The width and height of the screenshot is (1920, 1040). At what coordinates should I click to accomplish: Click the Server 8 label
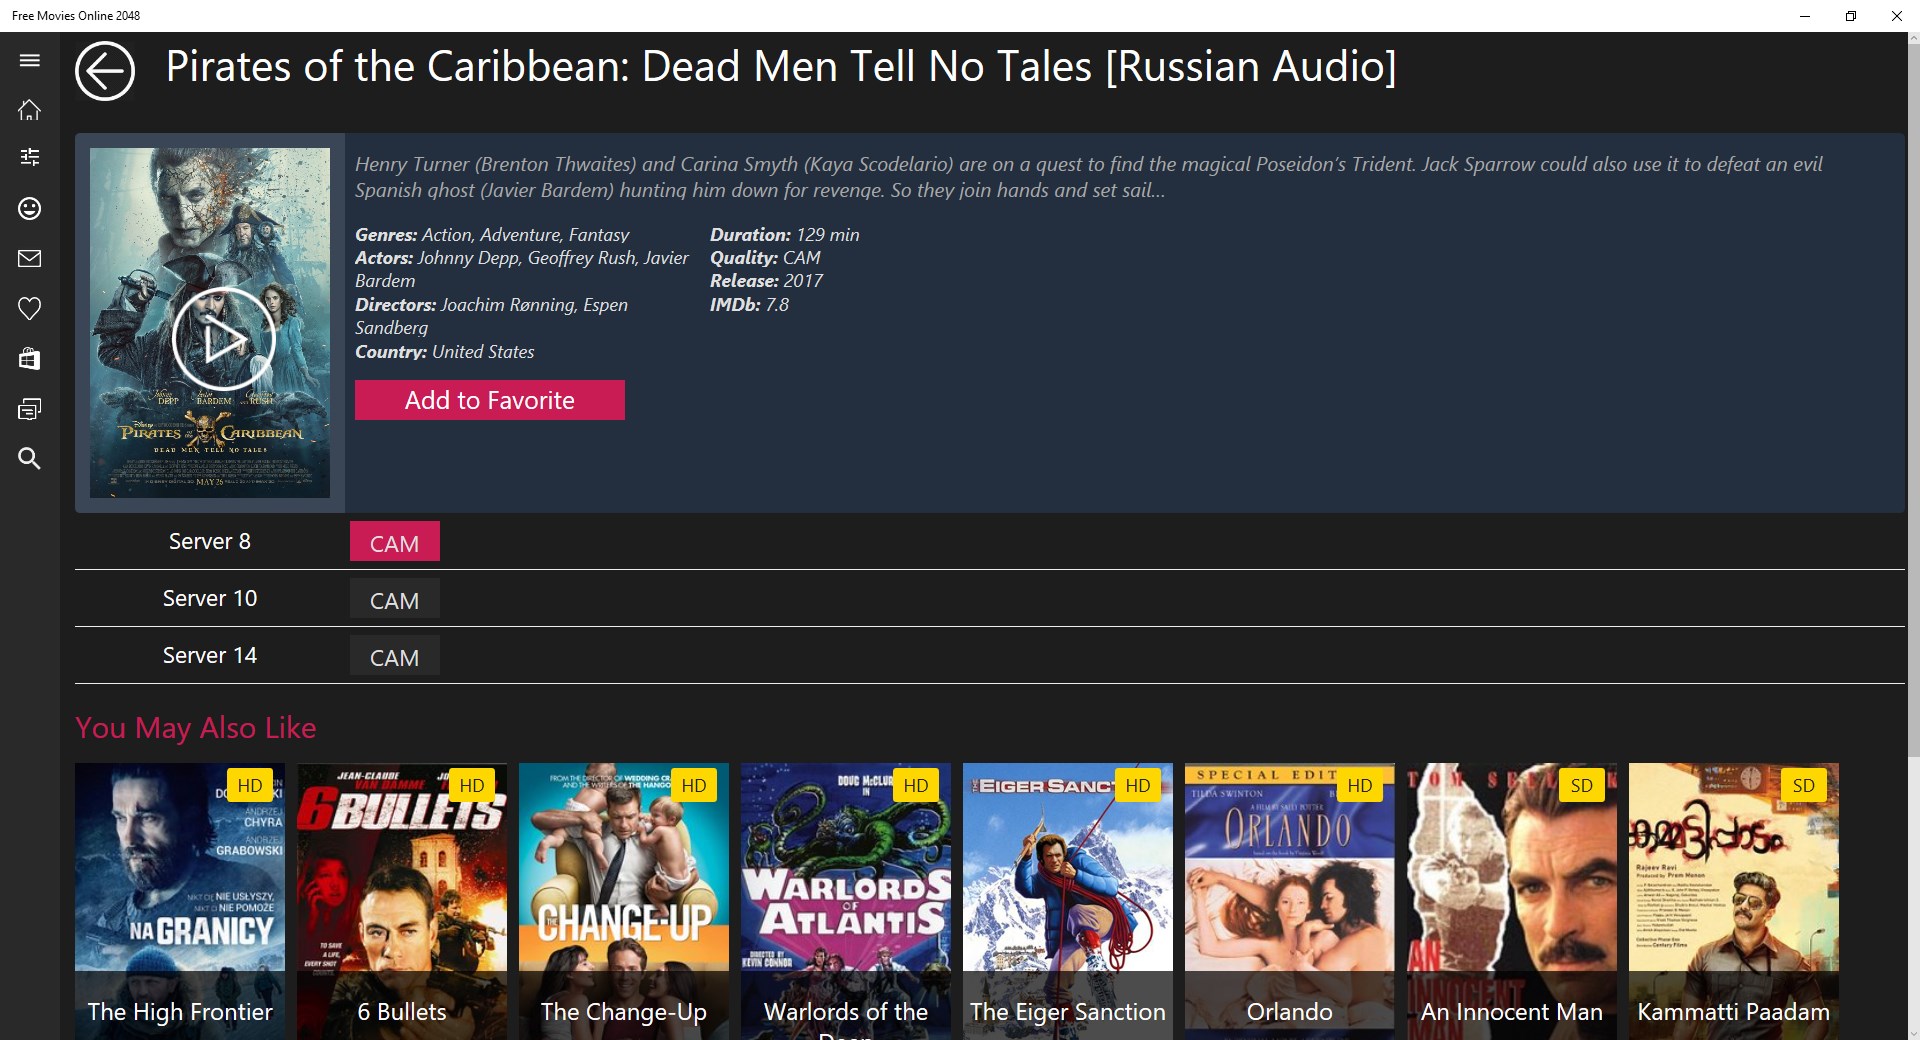pos(210,541)
